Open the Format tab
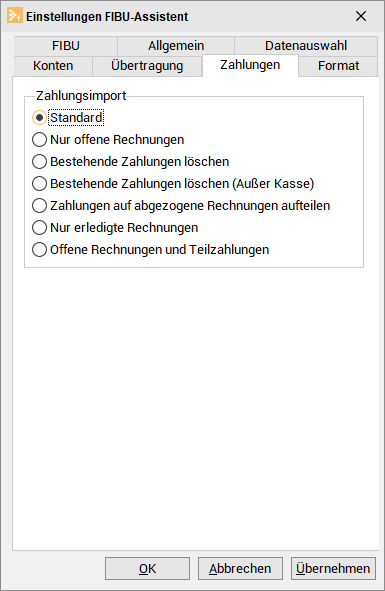 coord(338,66)
